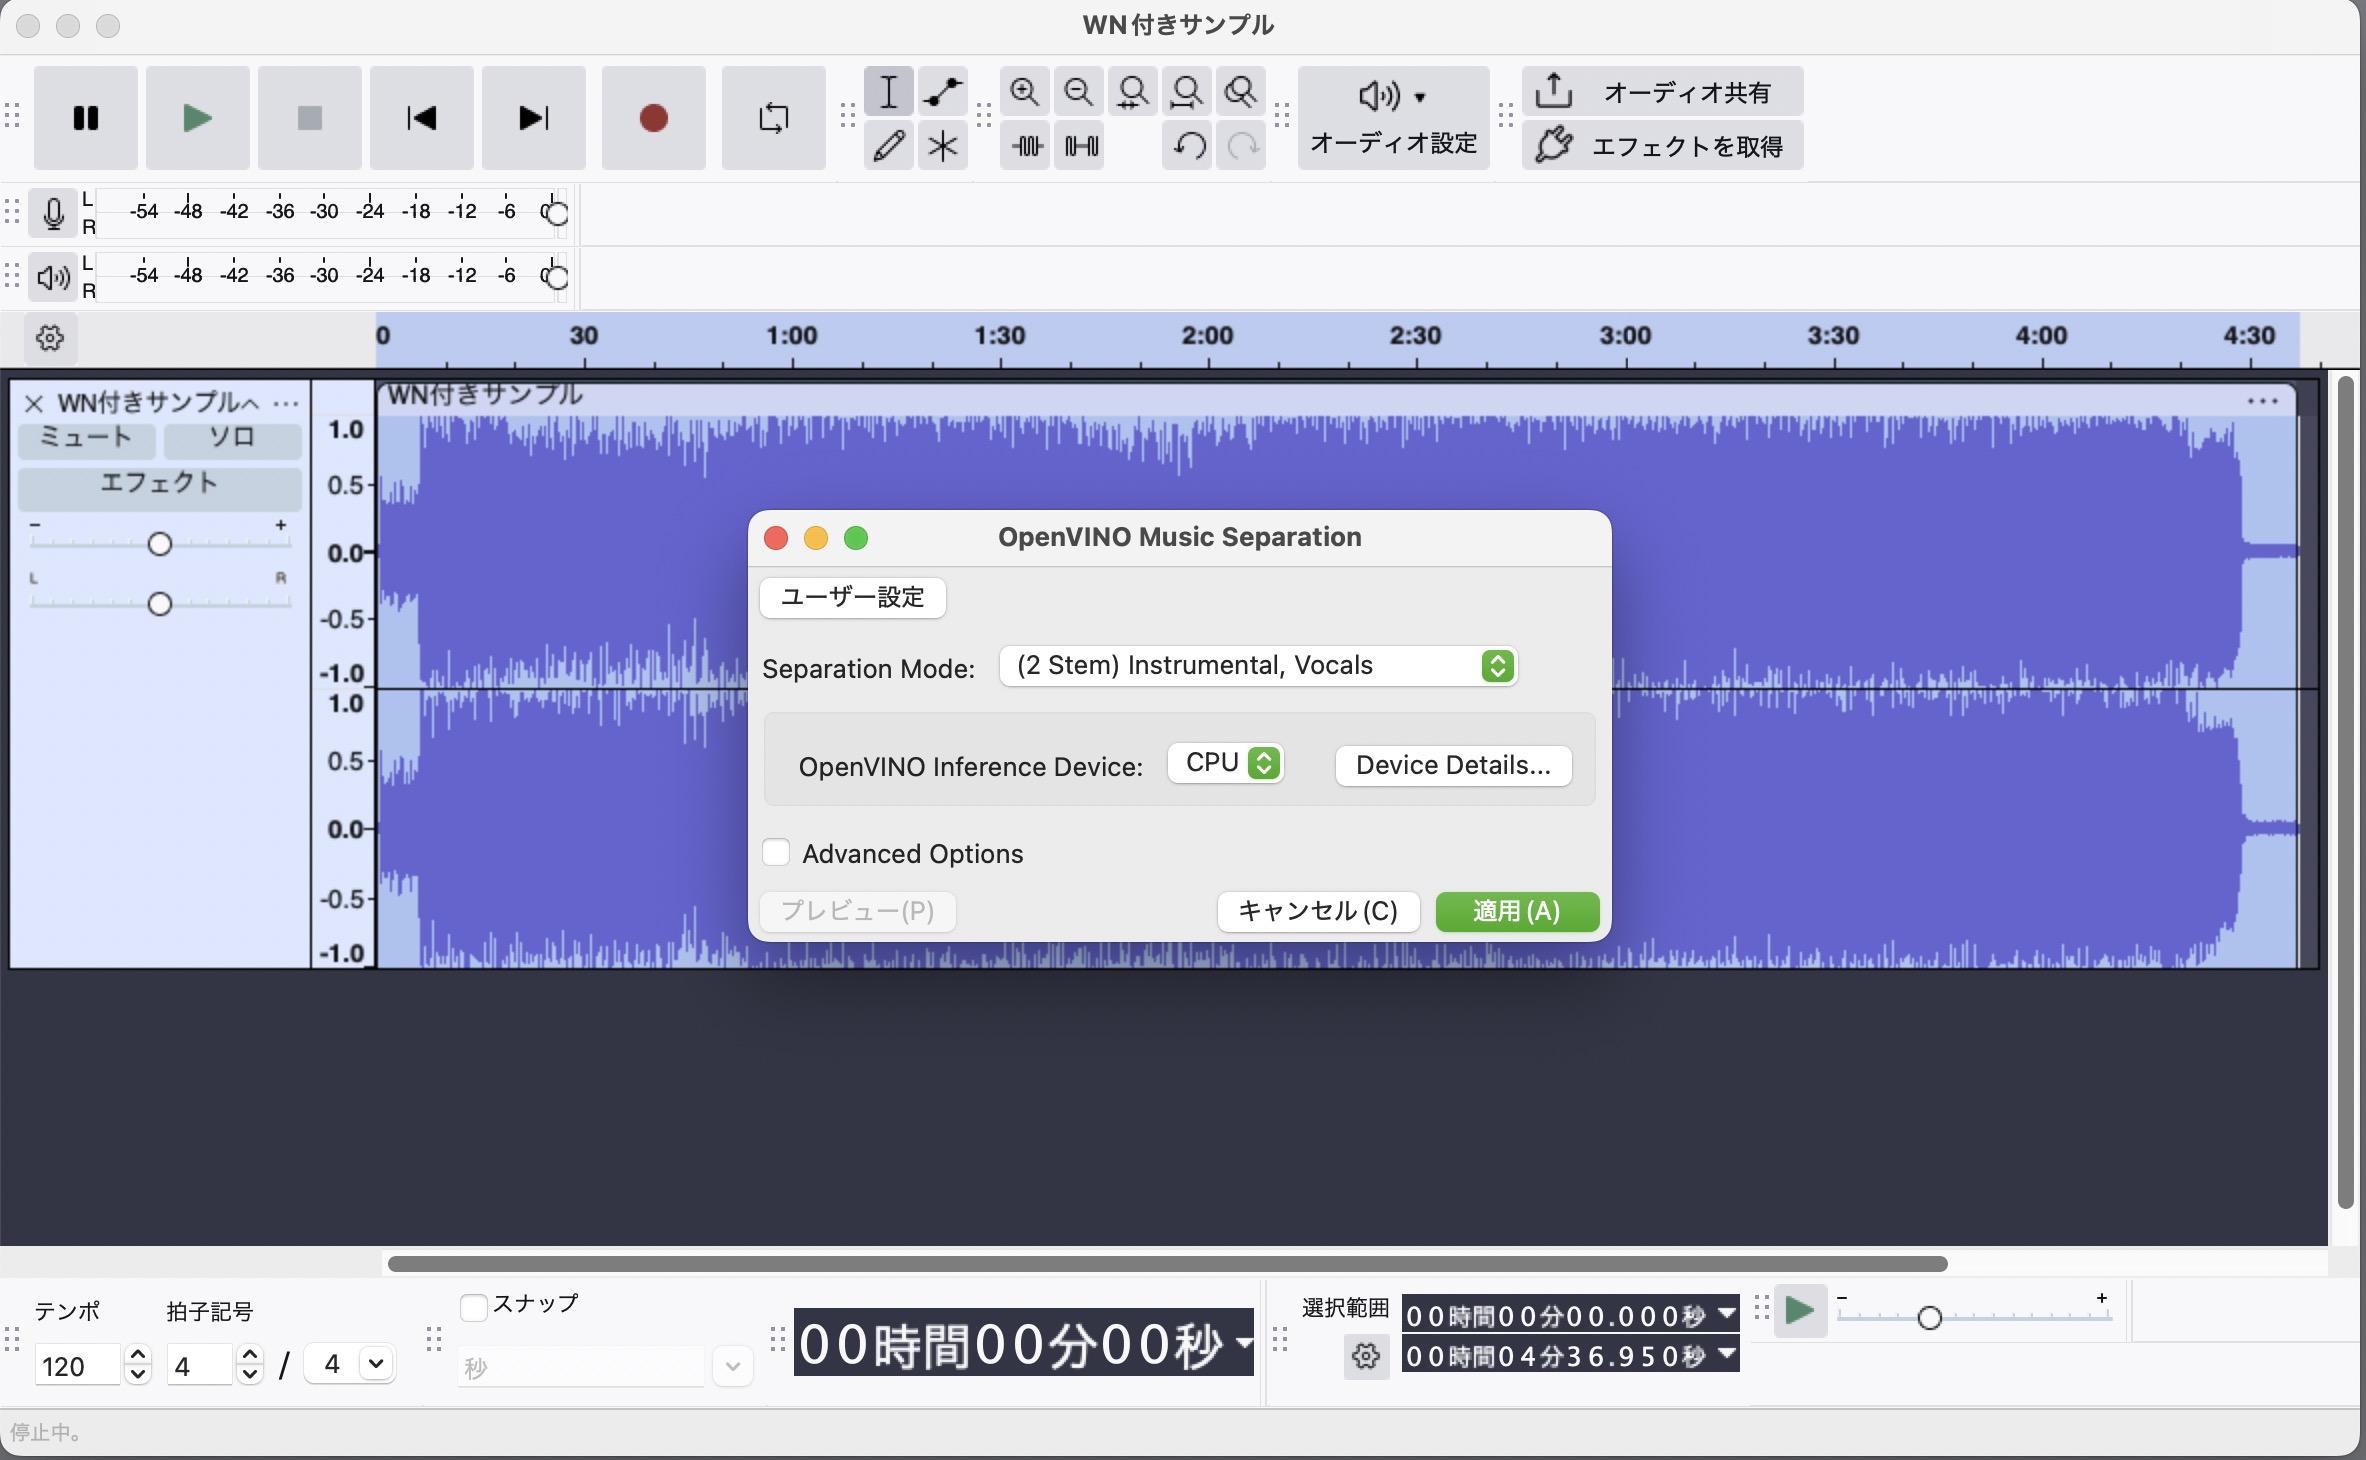Click the Device Details... button
2366x1460 pixels.
pyautogui.click(x=1453, y=765)
